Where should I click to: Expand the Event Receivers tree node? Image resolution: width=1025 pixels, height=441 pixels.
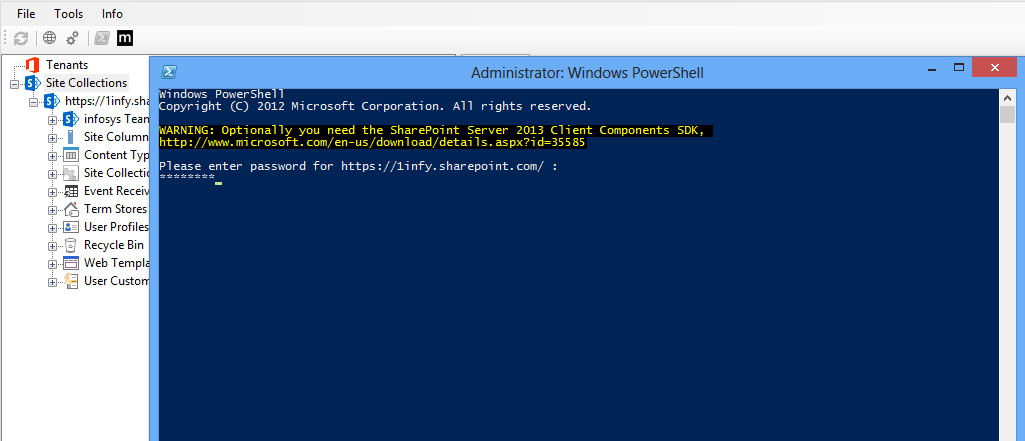52,192
